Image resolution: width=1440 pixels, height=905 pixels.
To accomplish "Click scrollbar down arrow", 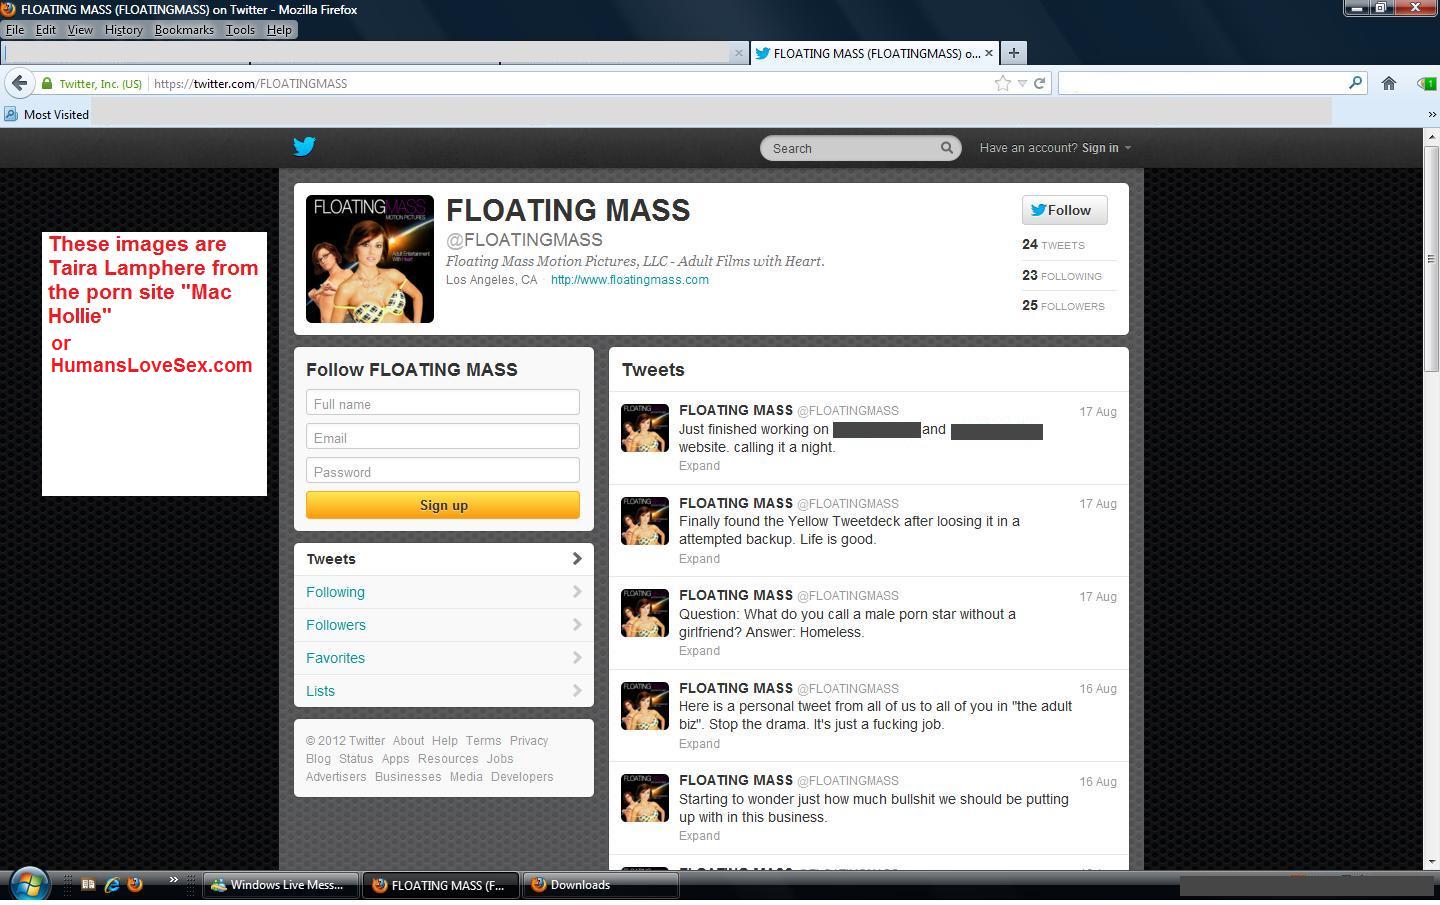I will pyautogui.click(x=1431, y=861).
